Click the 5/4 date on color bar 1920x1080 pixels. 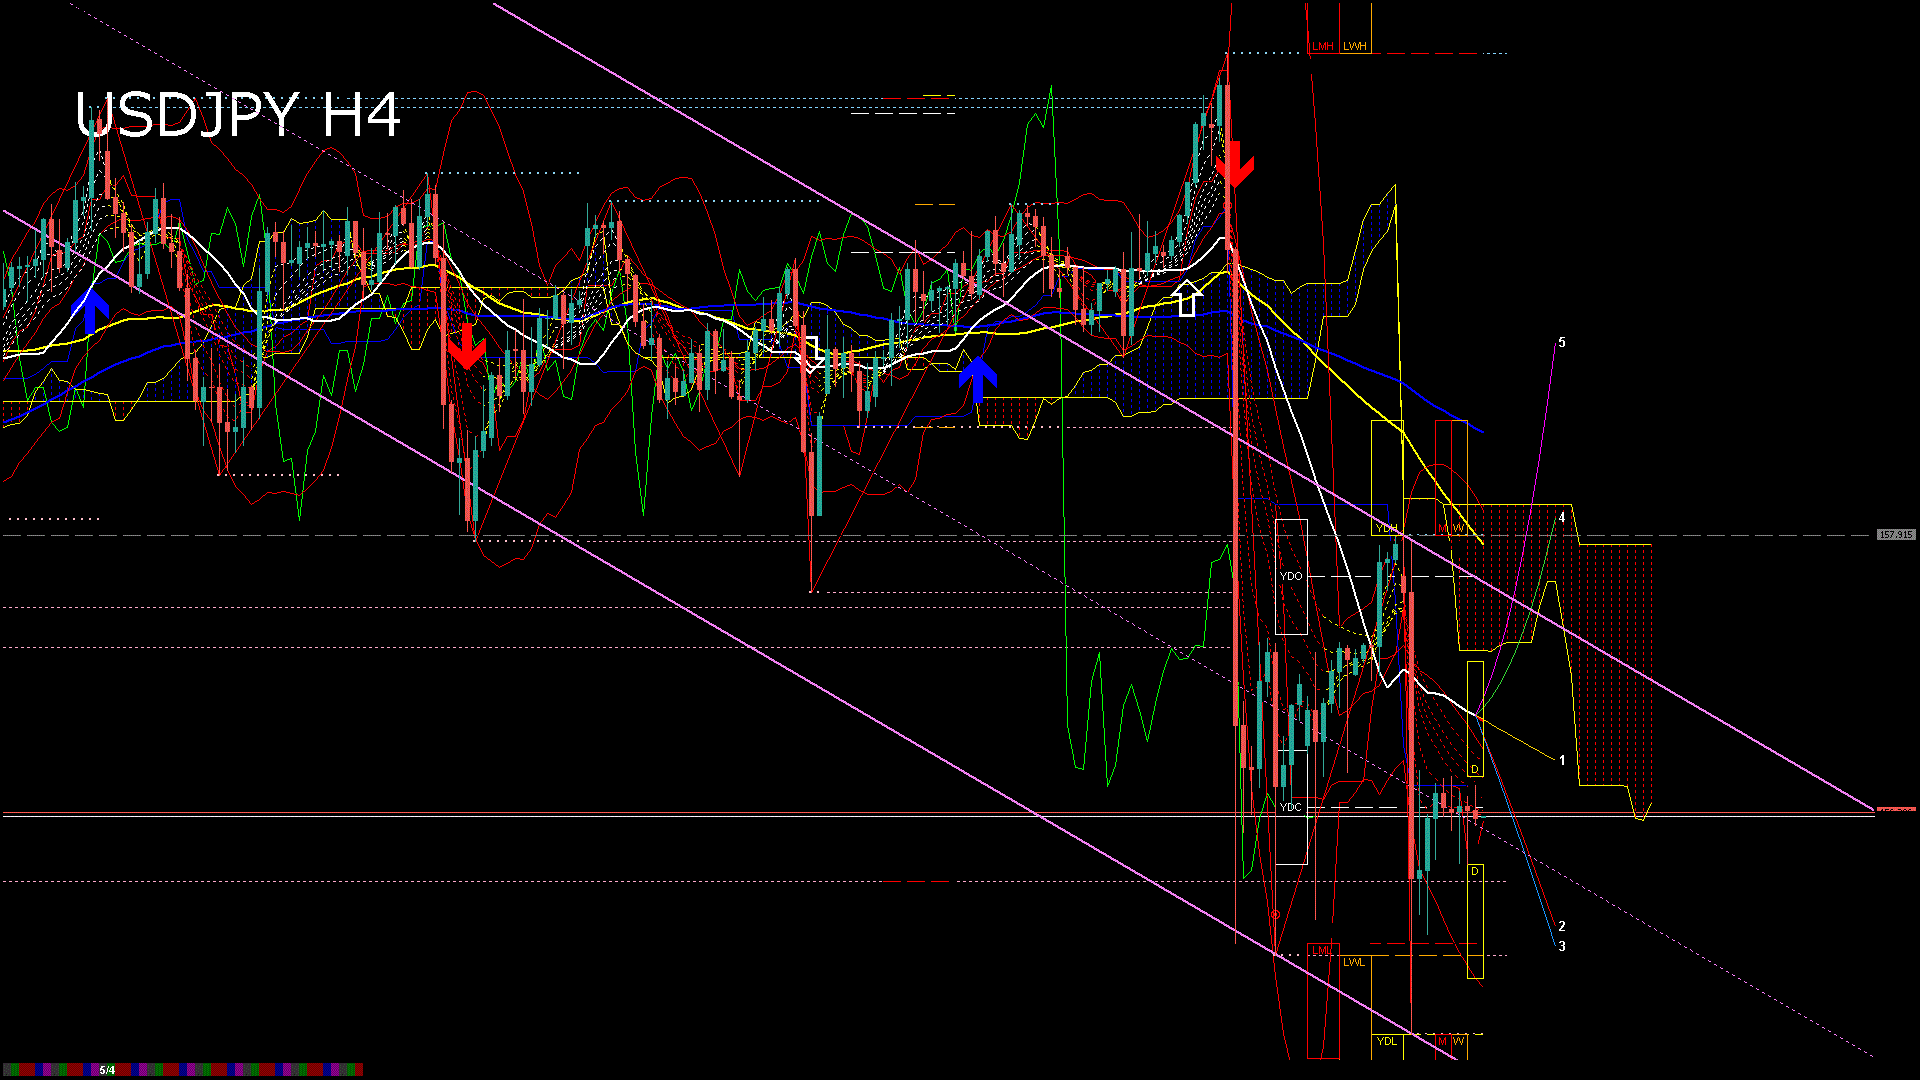click(107, 1070)
